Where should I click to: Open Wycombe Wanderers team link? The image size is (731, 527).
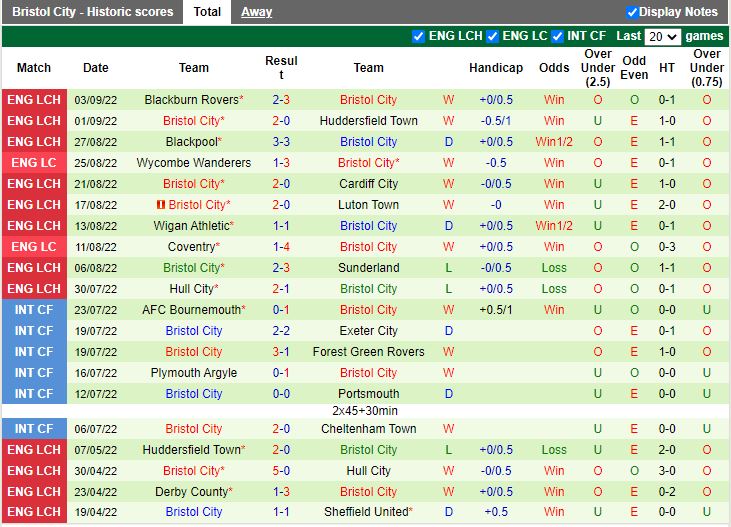click(193, 163)
